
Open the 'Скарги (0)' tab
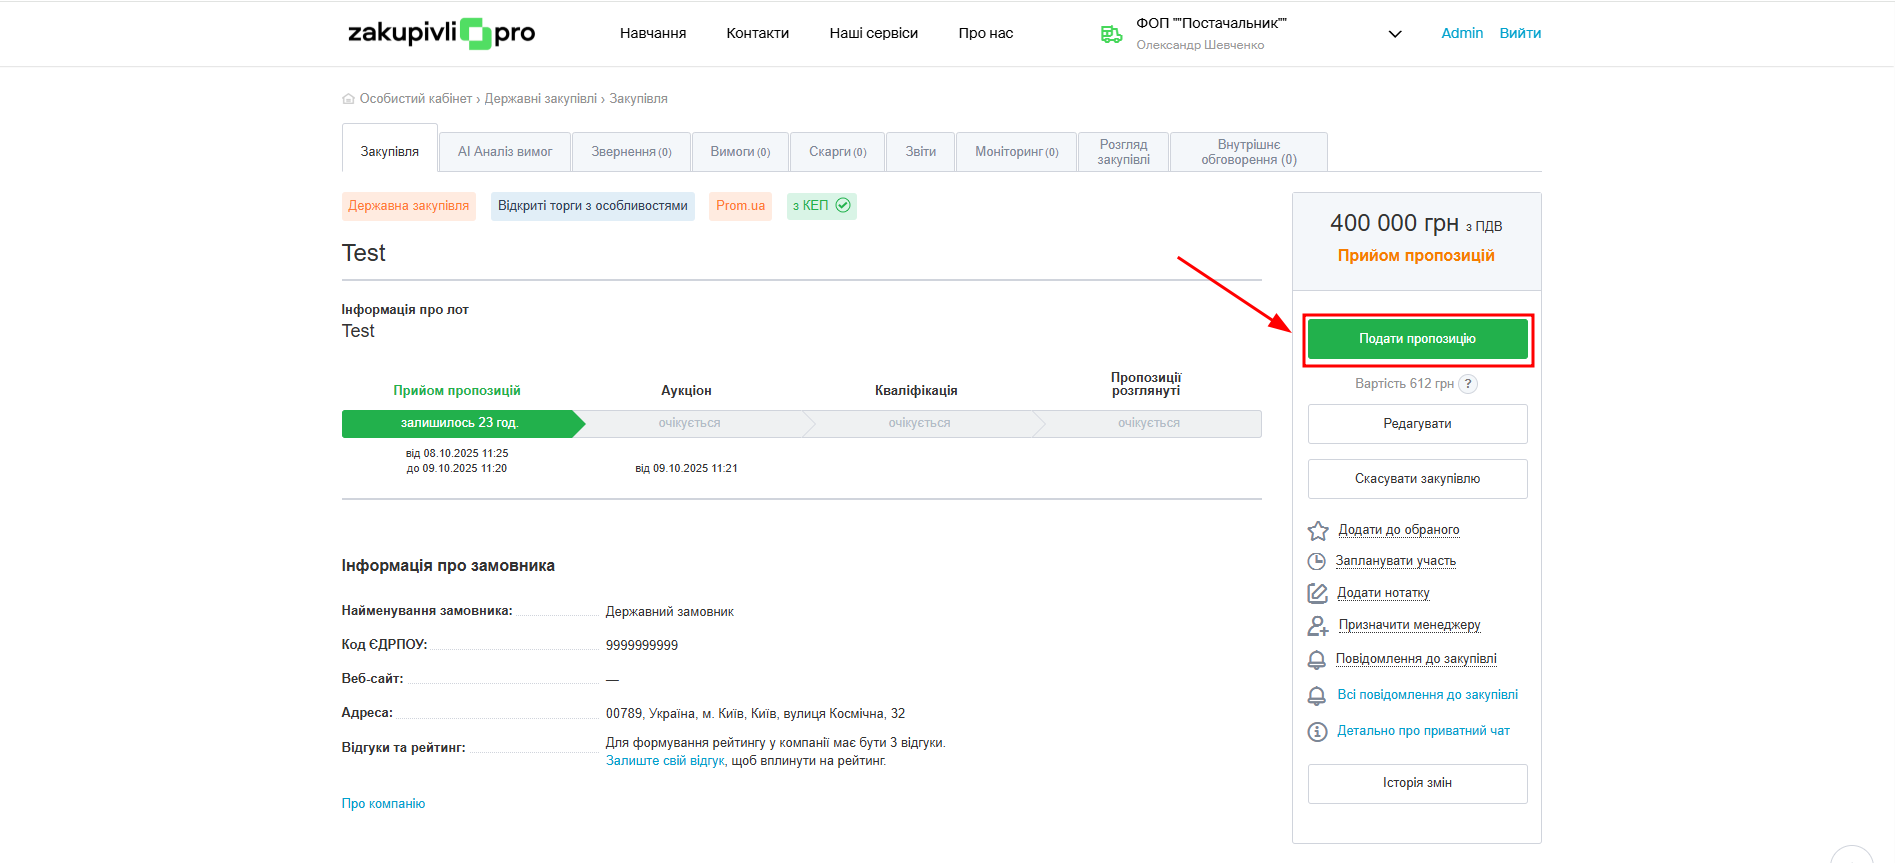tap(837, 152)
